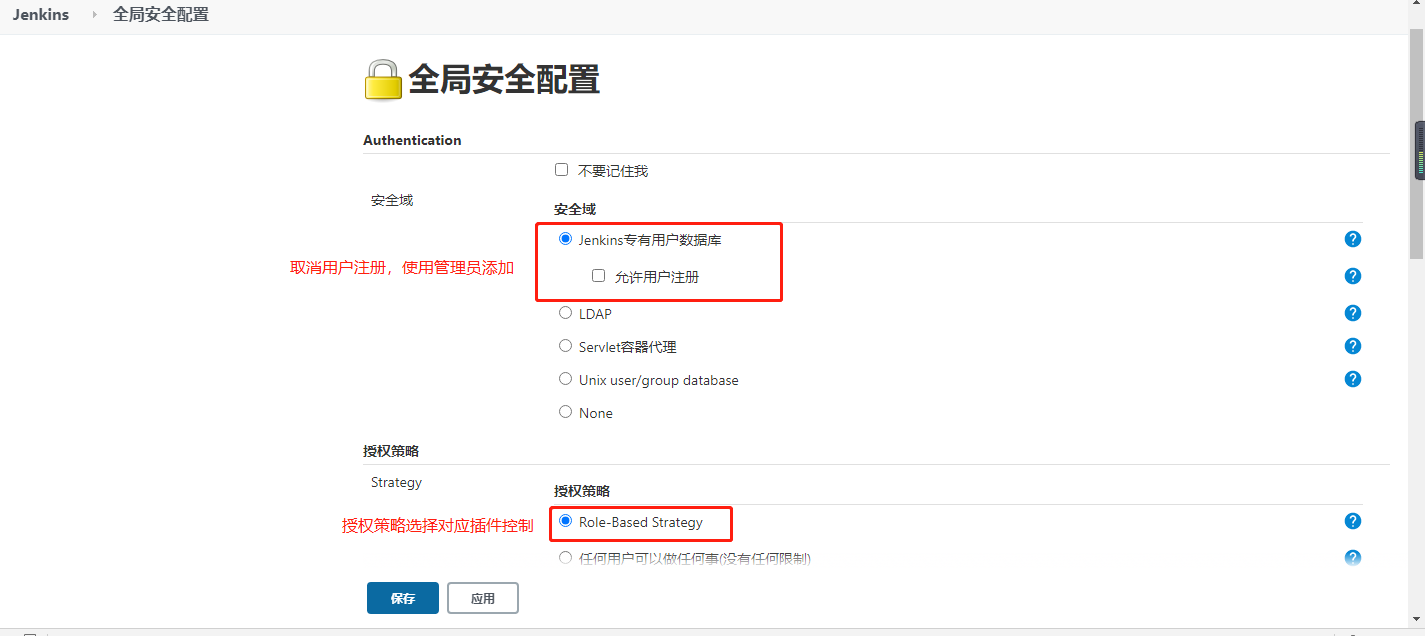Open help icon next to 允许用户注册
Viewport: 1425px width, 636px height.
pyautogui.click(x=1352, y=276)
